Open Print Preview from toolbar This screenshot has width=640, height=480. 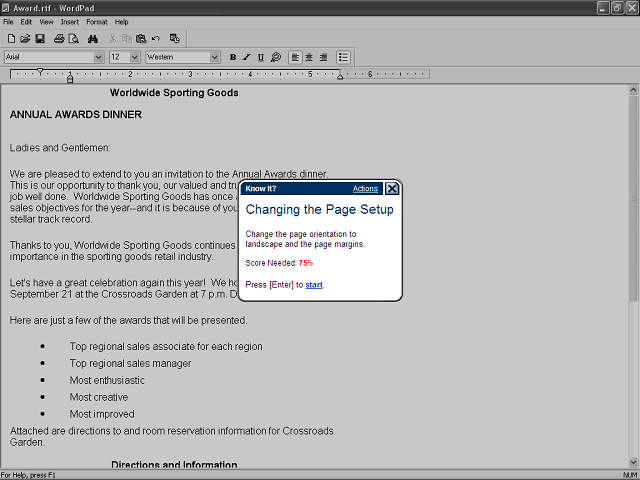point(74,39)
